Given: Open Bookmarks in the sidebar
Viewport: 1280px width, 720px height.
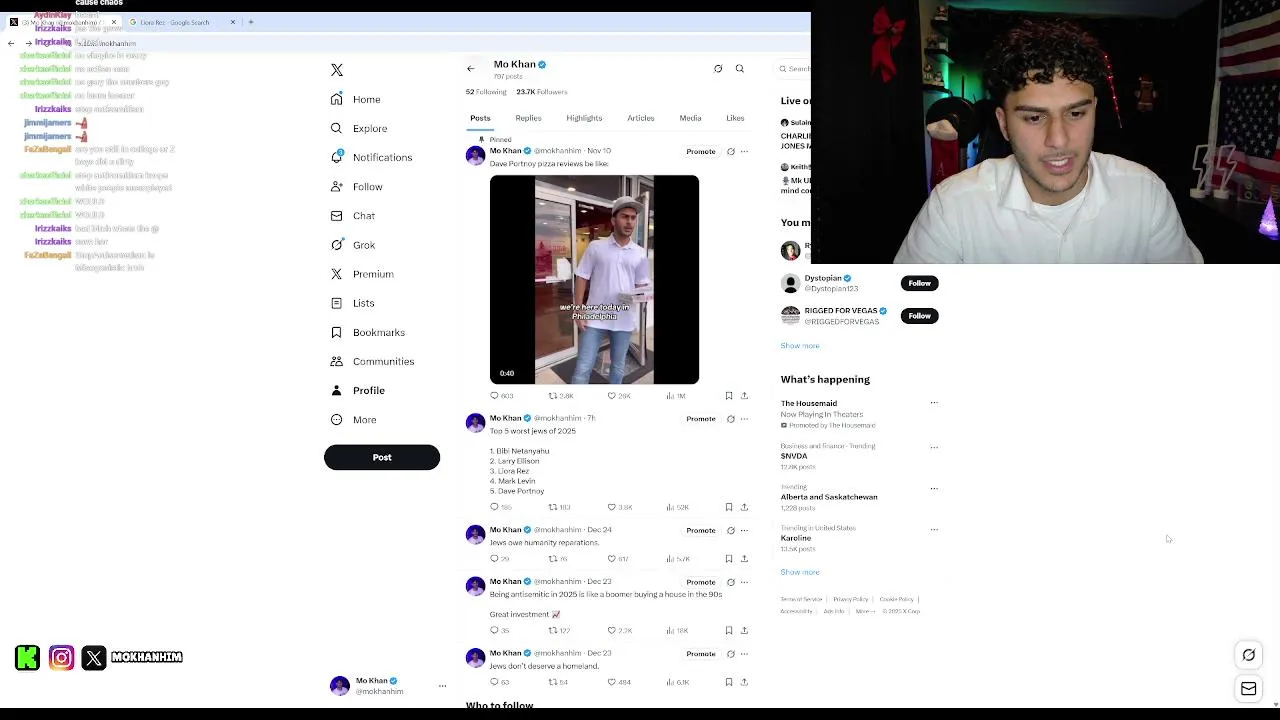Looking at the screenshot, I should [x=367, y=332].
